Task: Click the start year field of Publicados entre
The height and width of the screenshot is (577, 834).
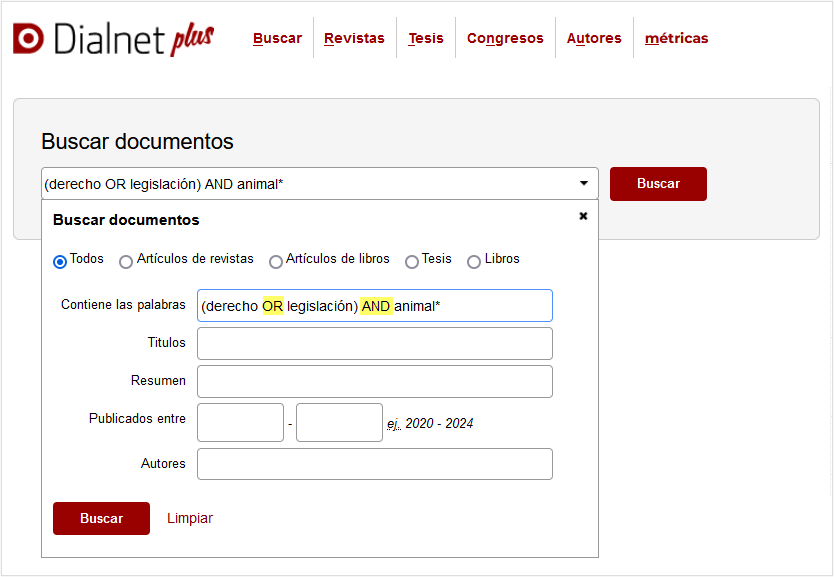Action: pos(240,422)
